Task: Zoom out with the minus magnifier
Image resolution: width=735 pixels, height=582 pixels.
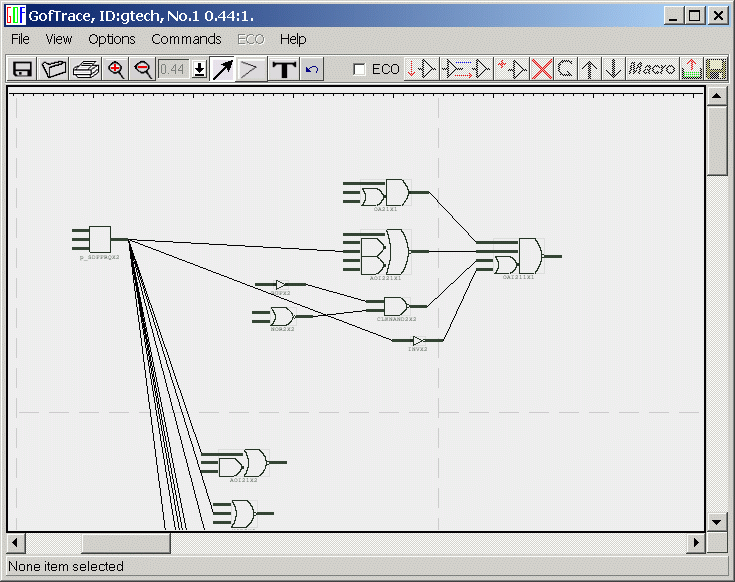Action: tap(142, 69)
